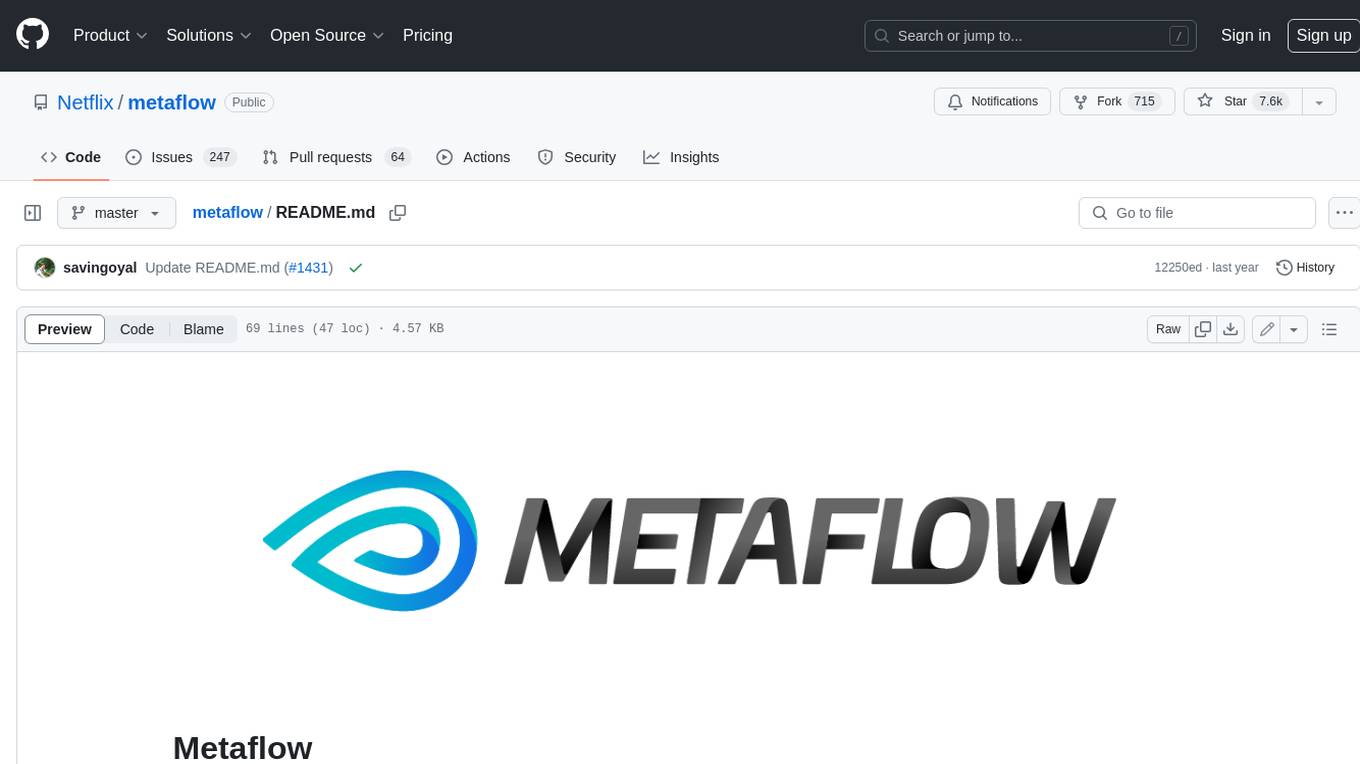Open the README outline list
This screenshot has width=1360, height=764.
pyautogui.click(x=1329, y=329)
